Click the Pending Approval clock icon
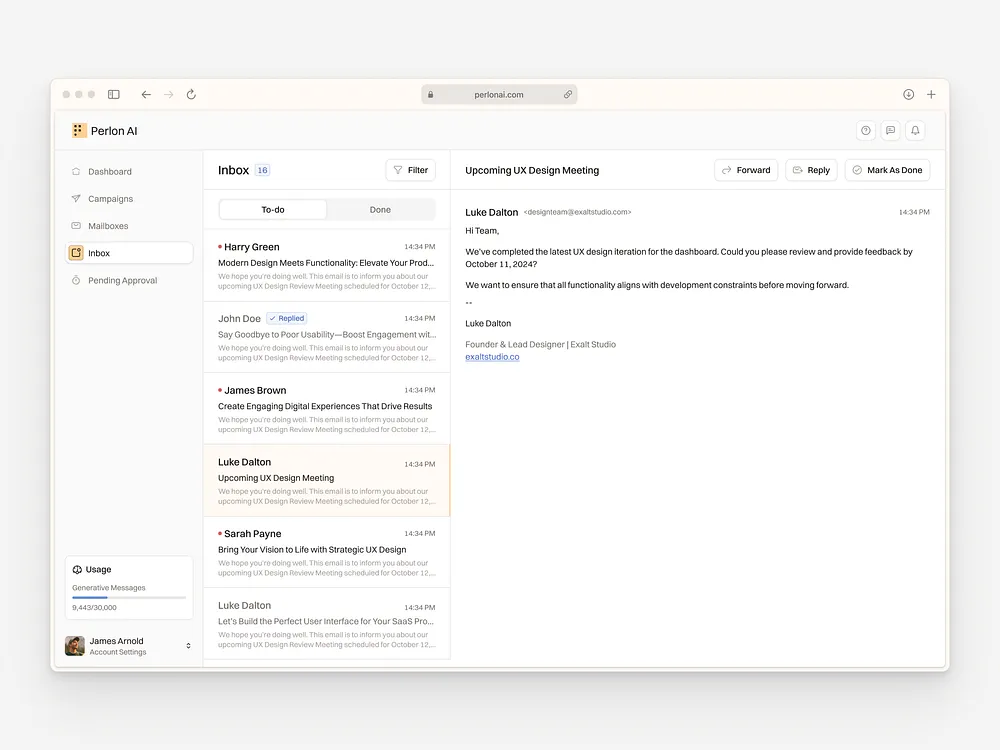This screenshot has height=750, width=1000. (x=78, y=280)
